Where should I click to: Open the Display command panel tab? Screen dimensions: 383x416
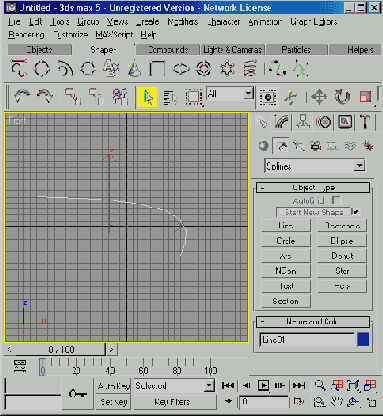tap(344, 122)
